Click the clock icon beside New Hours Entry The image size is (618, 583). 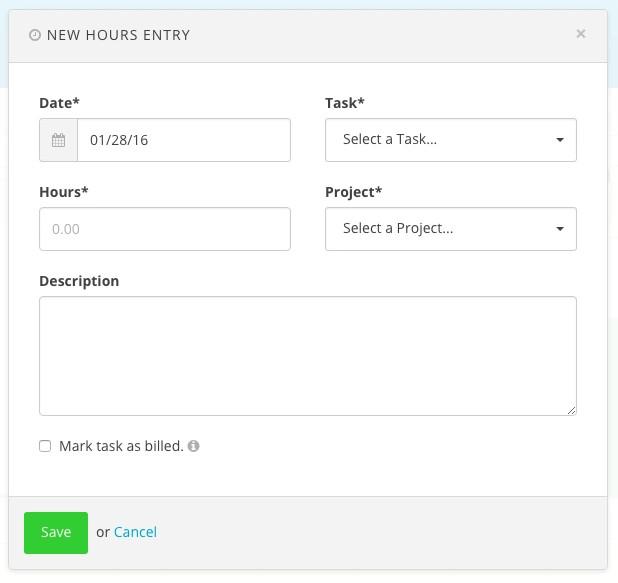36,35
